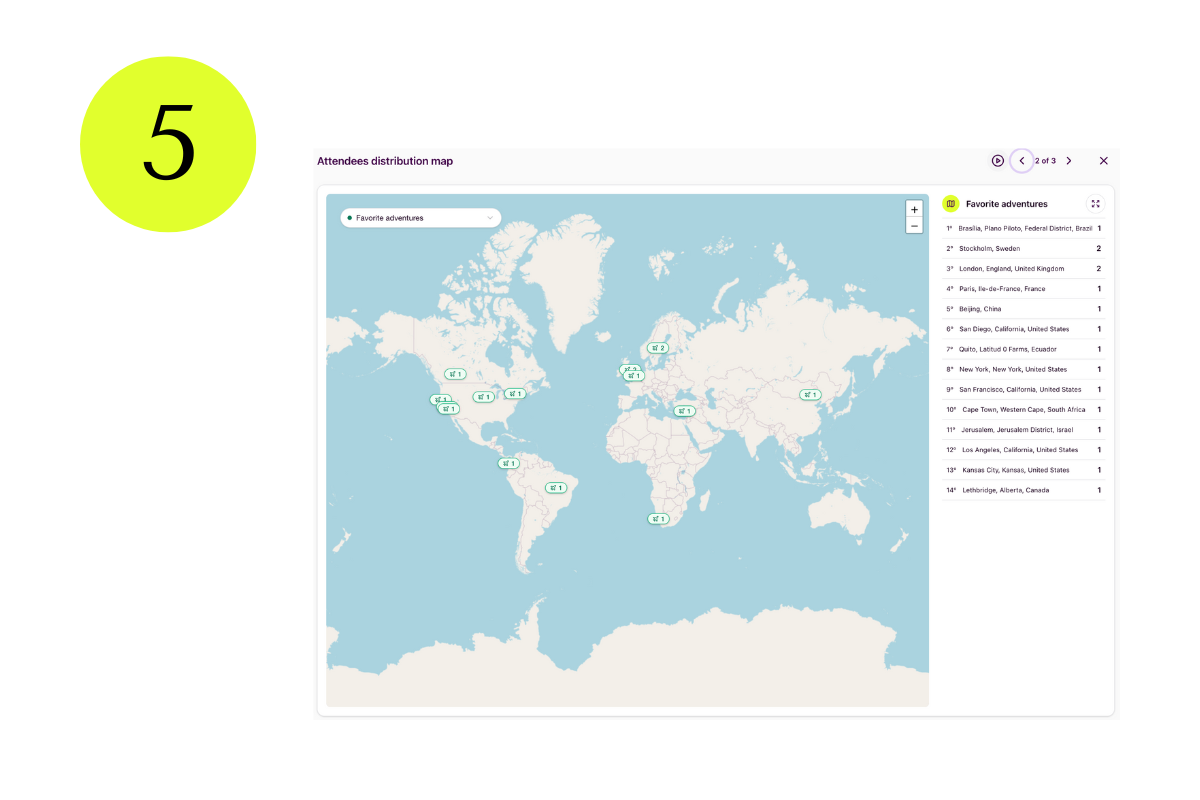Select the San Francisco, California row
The image size is (1200, 800).
coord(1024,389)
